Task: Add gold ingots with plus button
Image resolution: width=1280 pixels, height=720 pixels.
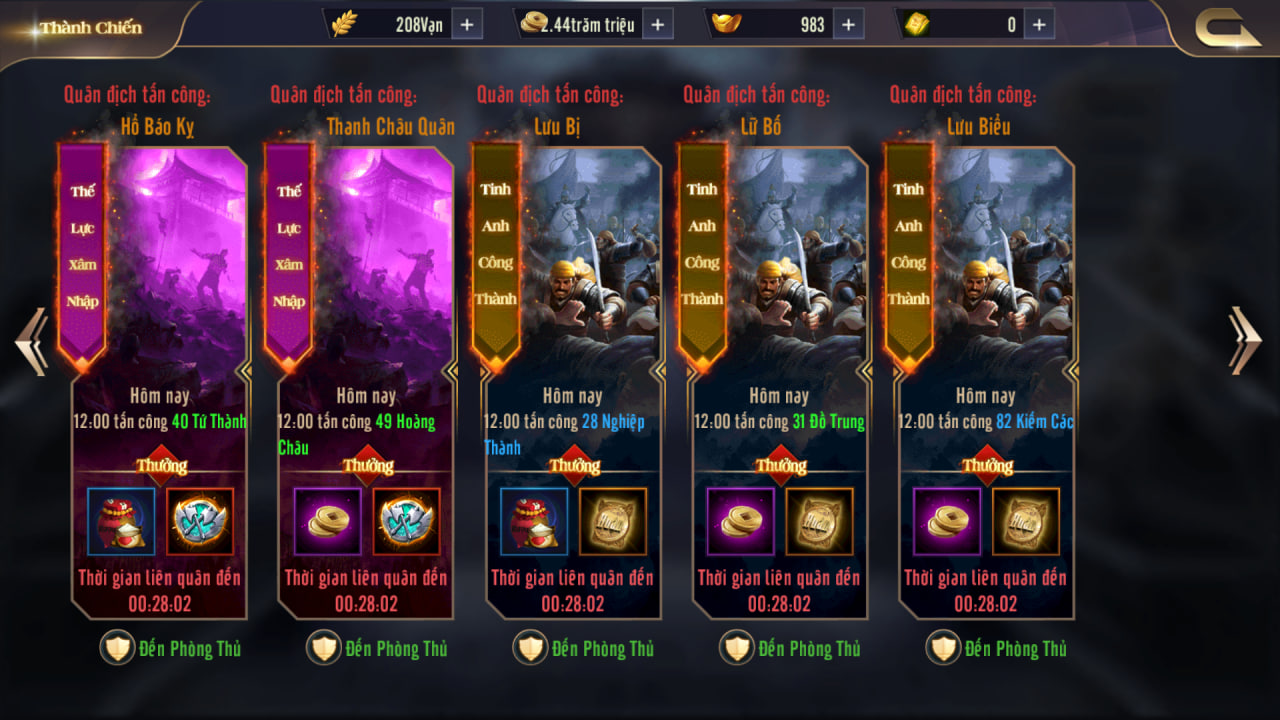Action: click(848, 24)
